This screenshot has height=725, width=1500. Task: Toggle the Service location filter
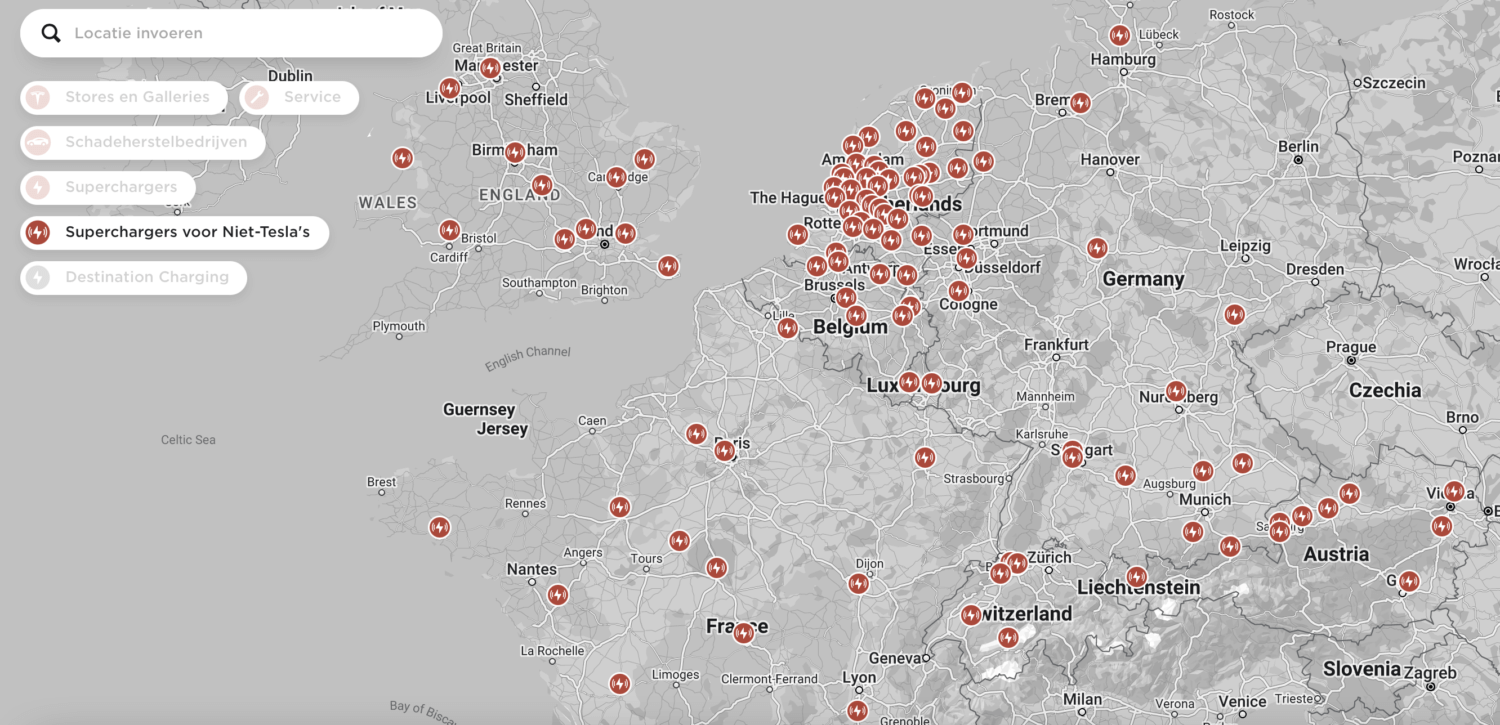[x=298, y=97]
